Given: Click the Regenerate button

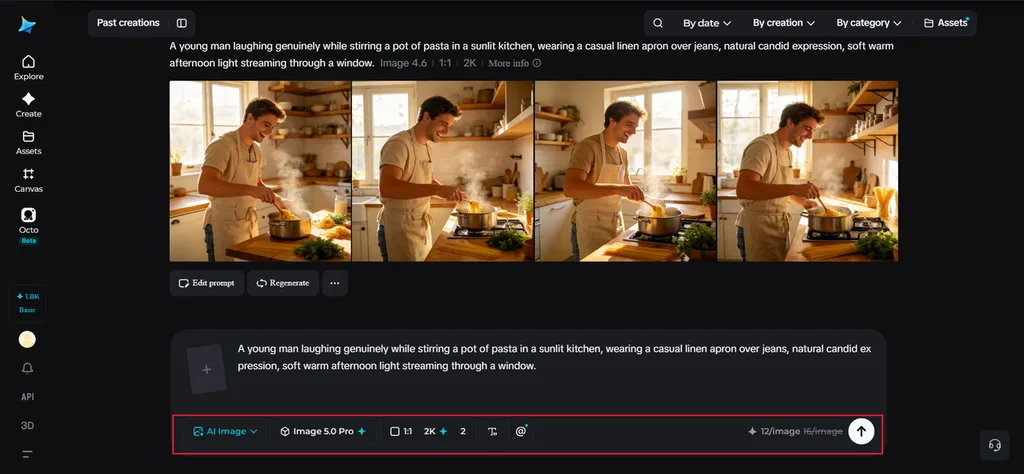Looking at the screenshot, I should click(x=283, y=283).
